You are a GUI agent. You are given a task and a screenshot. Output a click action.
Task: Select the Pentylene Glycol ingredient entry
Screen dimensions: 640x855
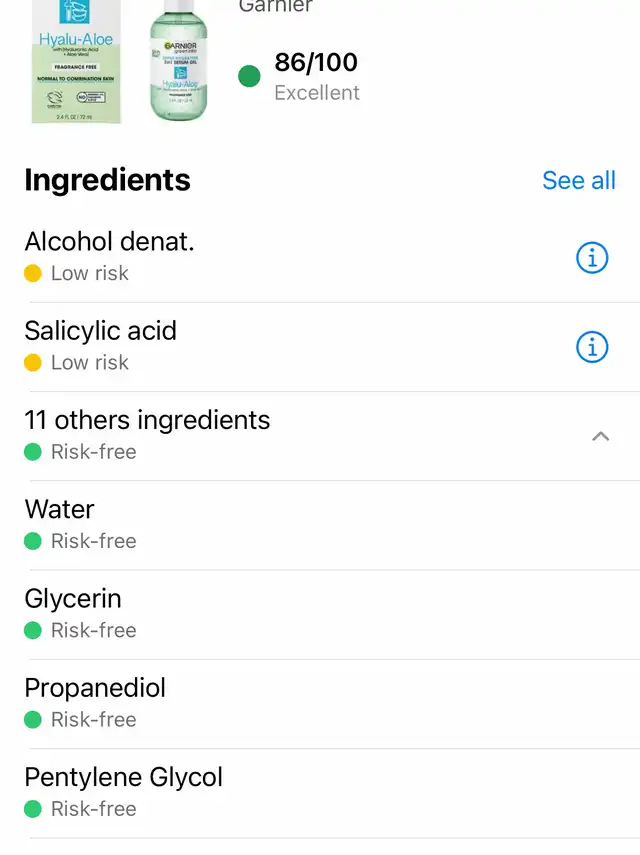click(x=320, y=794)
